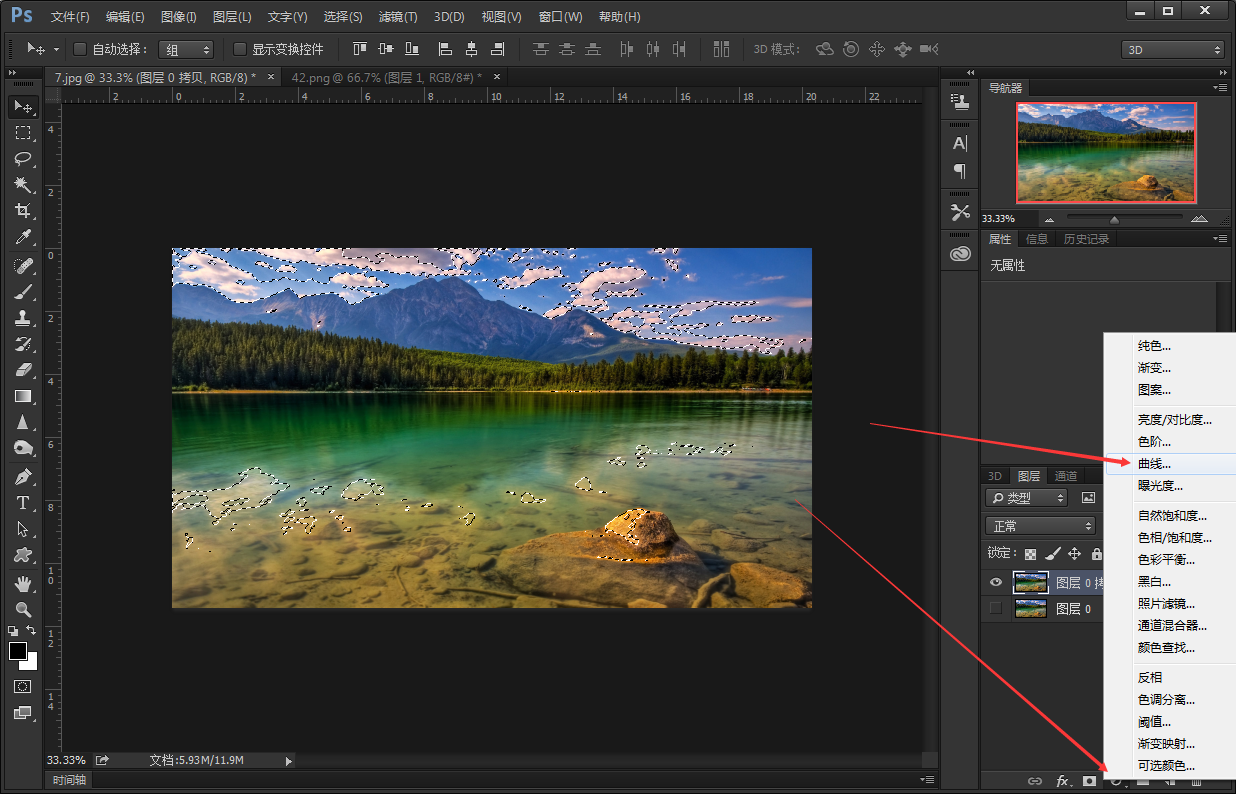Select the Horizontal Type tool
Viewport: 1236px width, 794px height.
[23, 503]
